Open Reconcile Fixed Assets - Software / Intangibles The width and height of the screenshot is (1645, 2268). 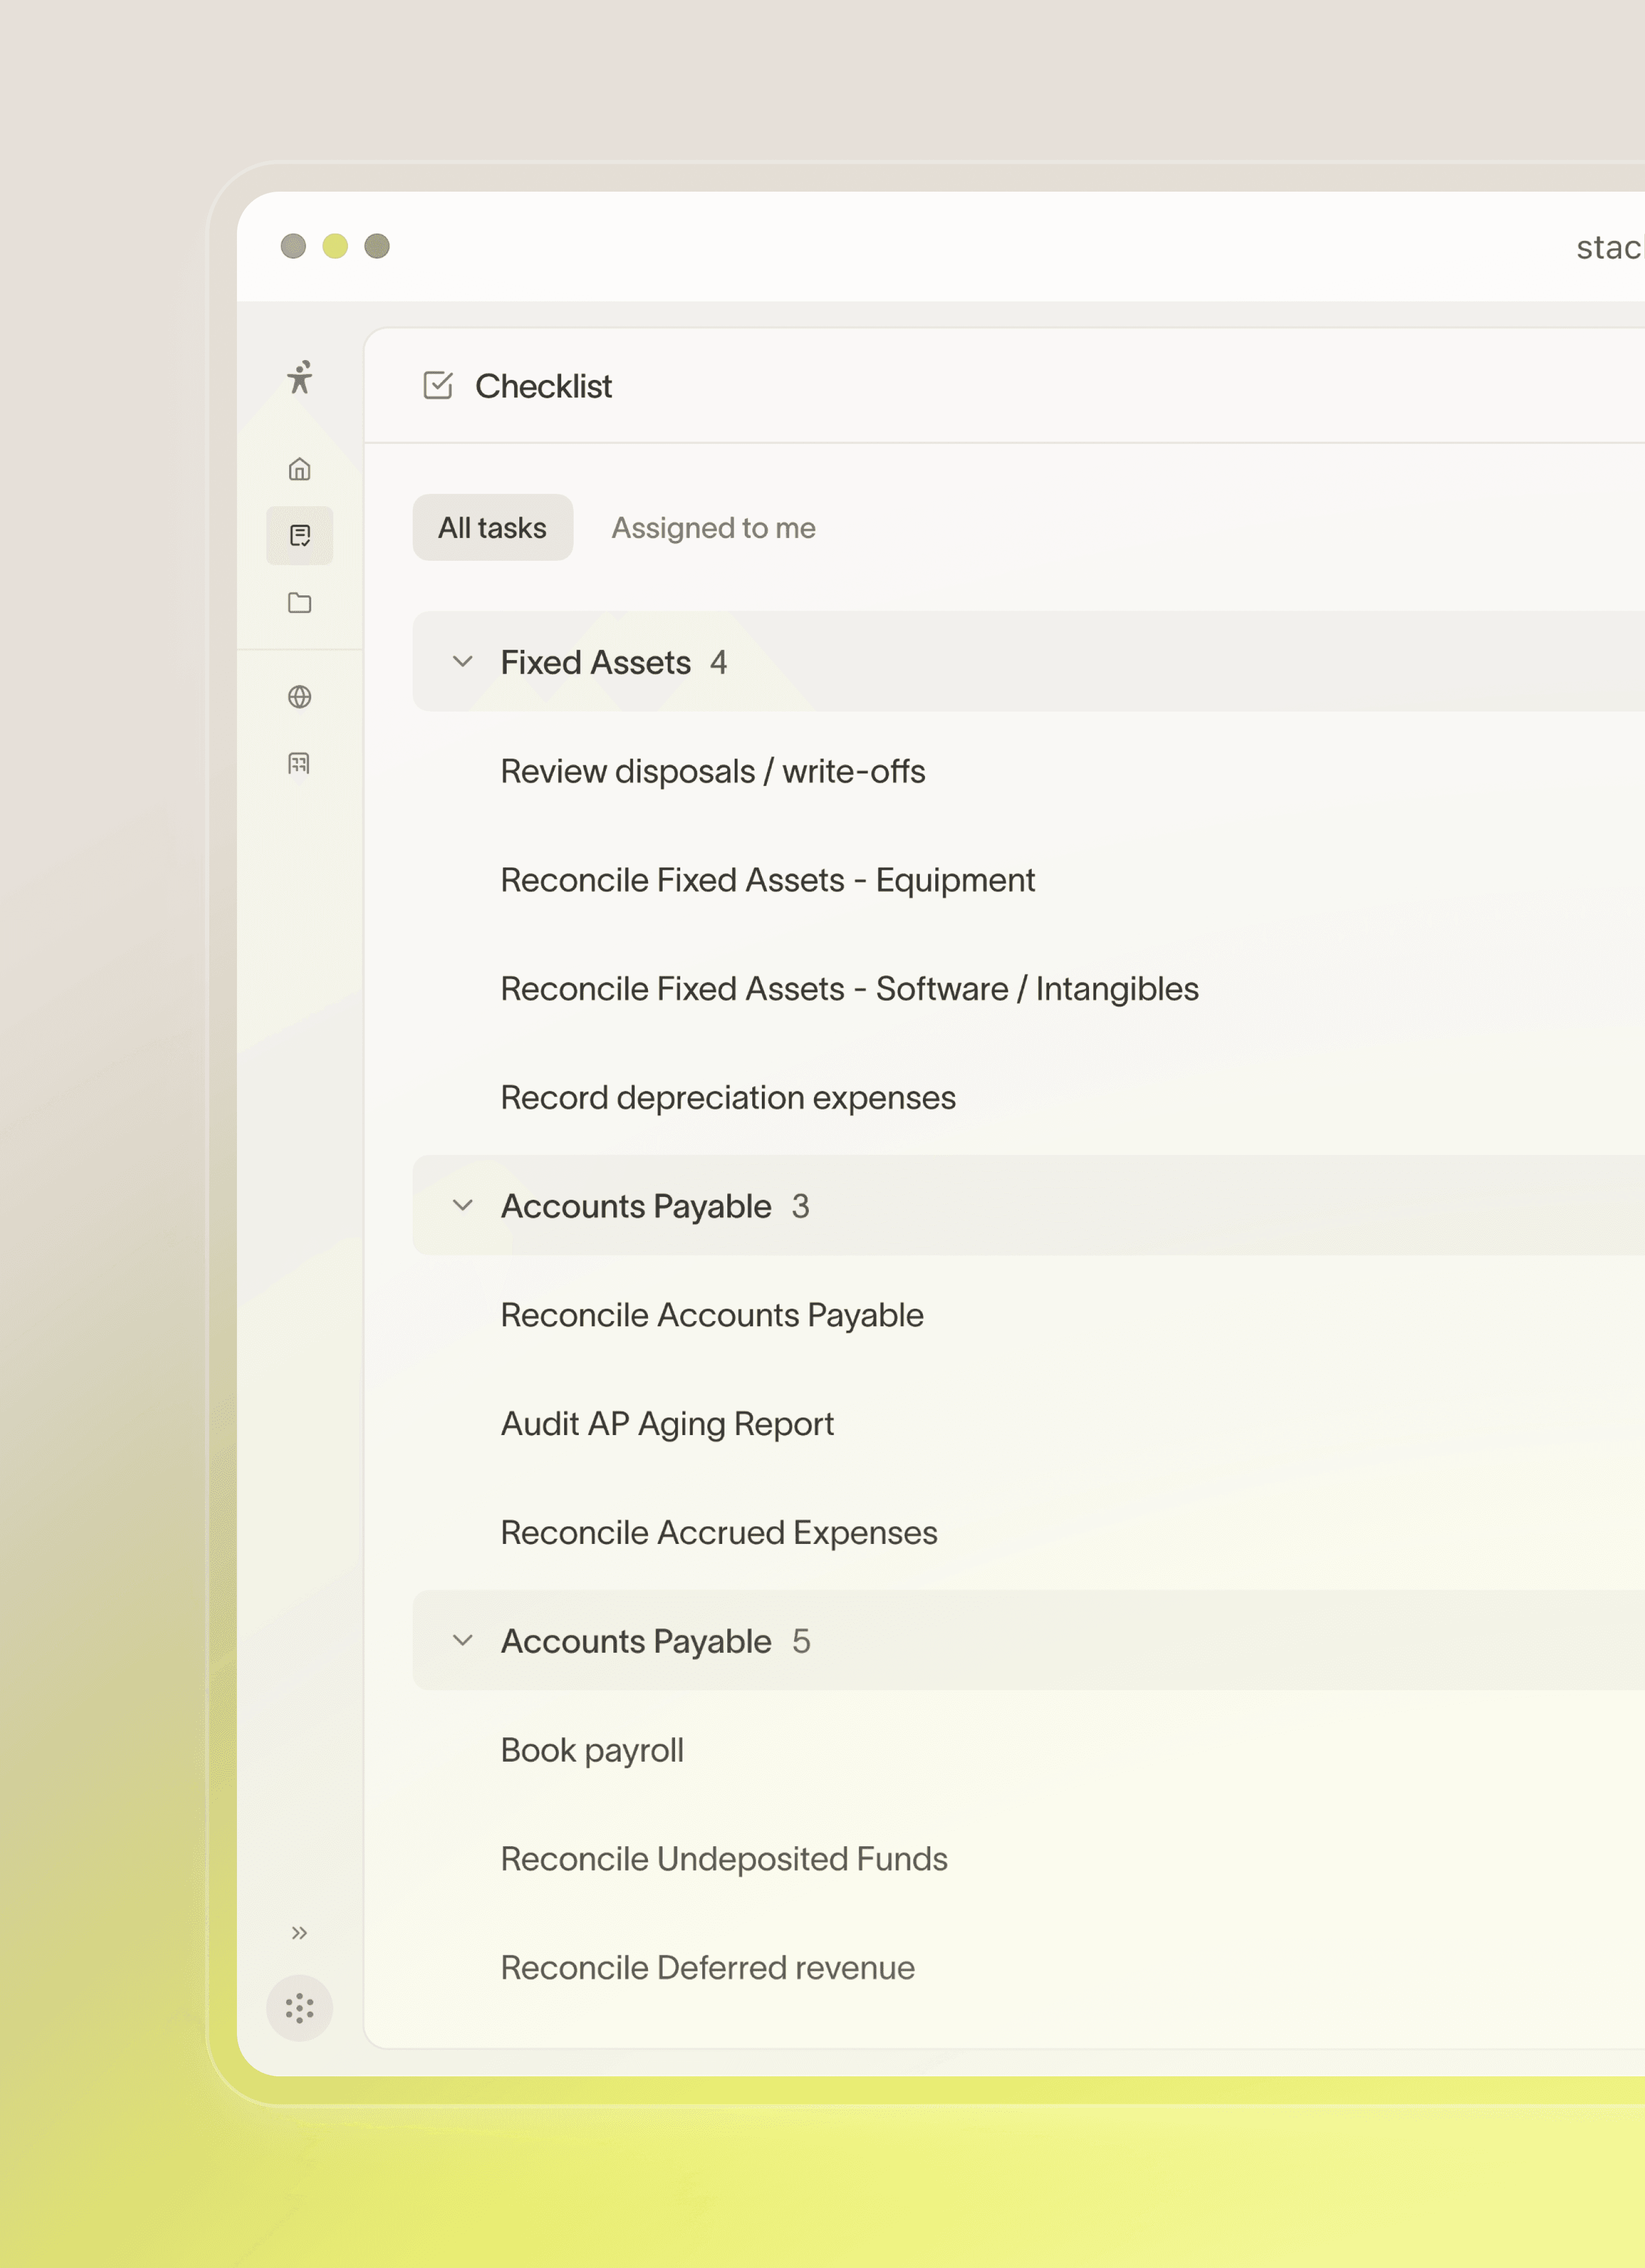(x=850, y=988)
